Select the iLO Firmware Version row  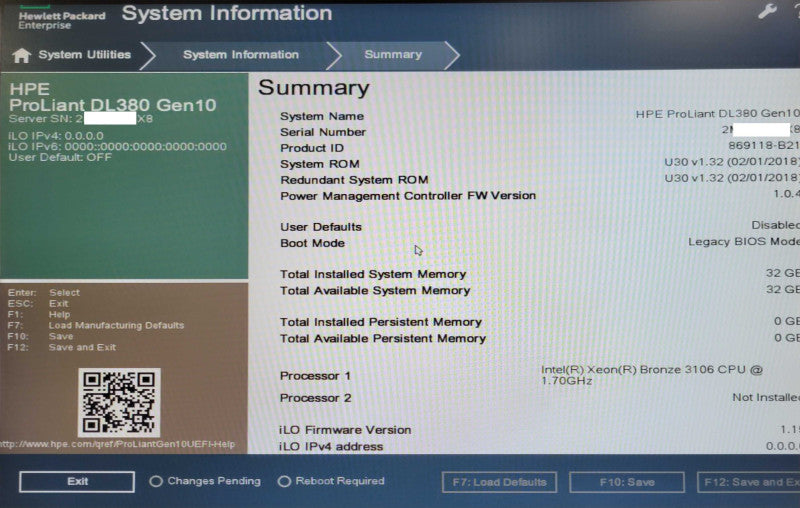[539, 429]
